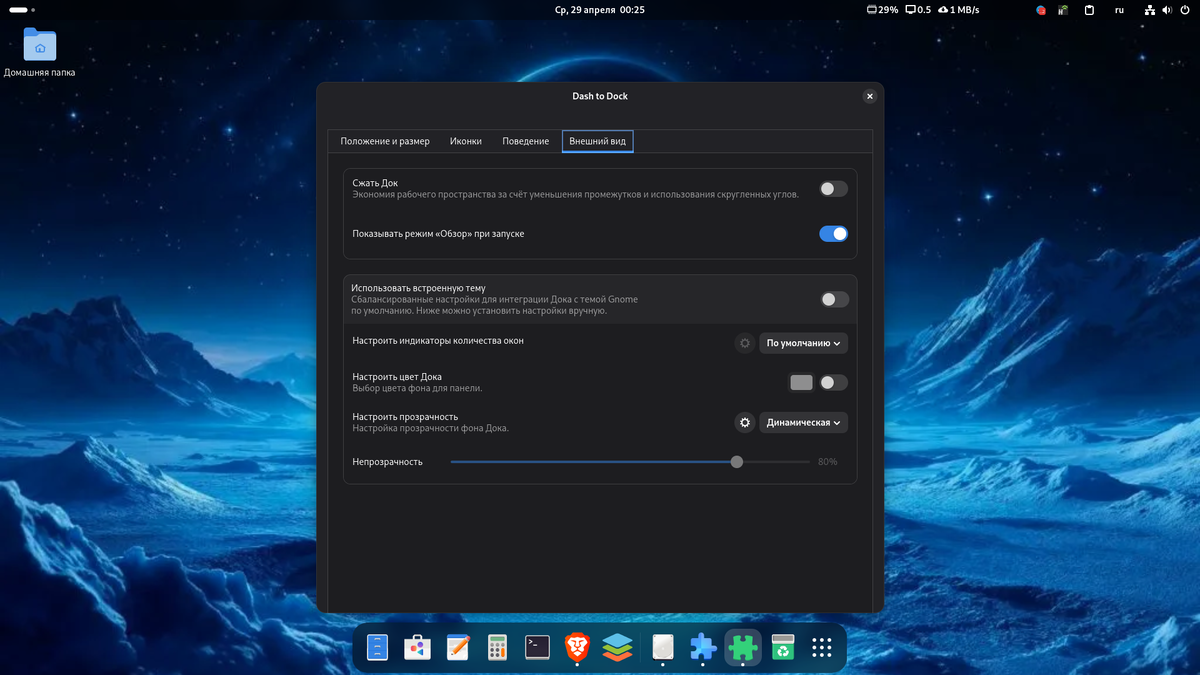This screenshot has height=675, width=1200.
Task: Open the tray icon with the green Wi-Fi mark
Action: click(x=1065, y=10)
